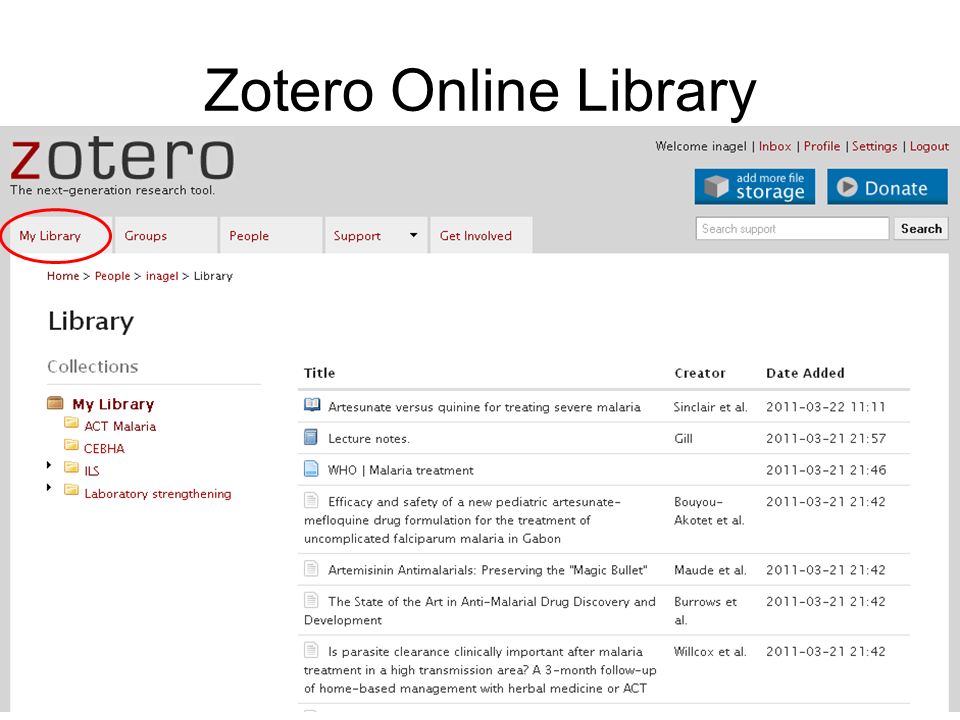960x720 pixels.
Task: Open The State of the Art in Anti-Malarial item
Action: click(x=479, y=610)
